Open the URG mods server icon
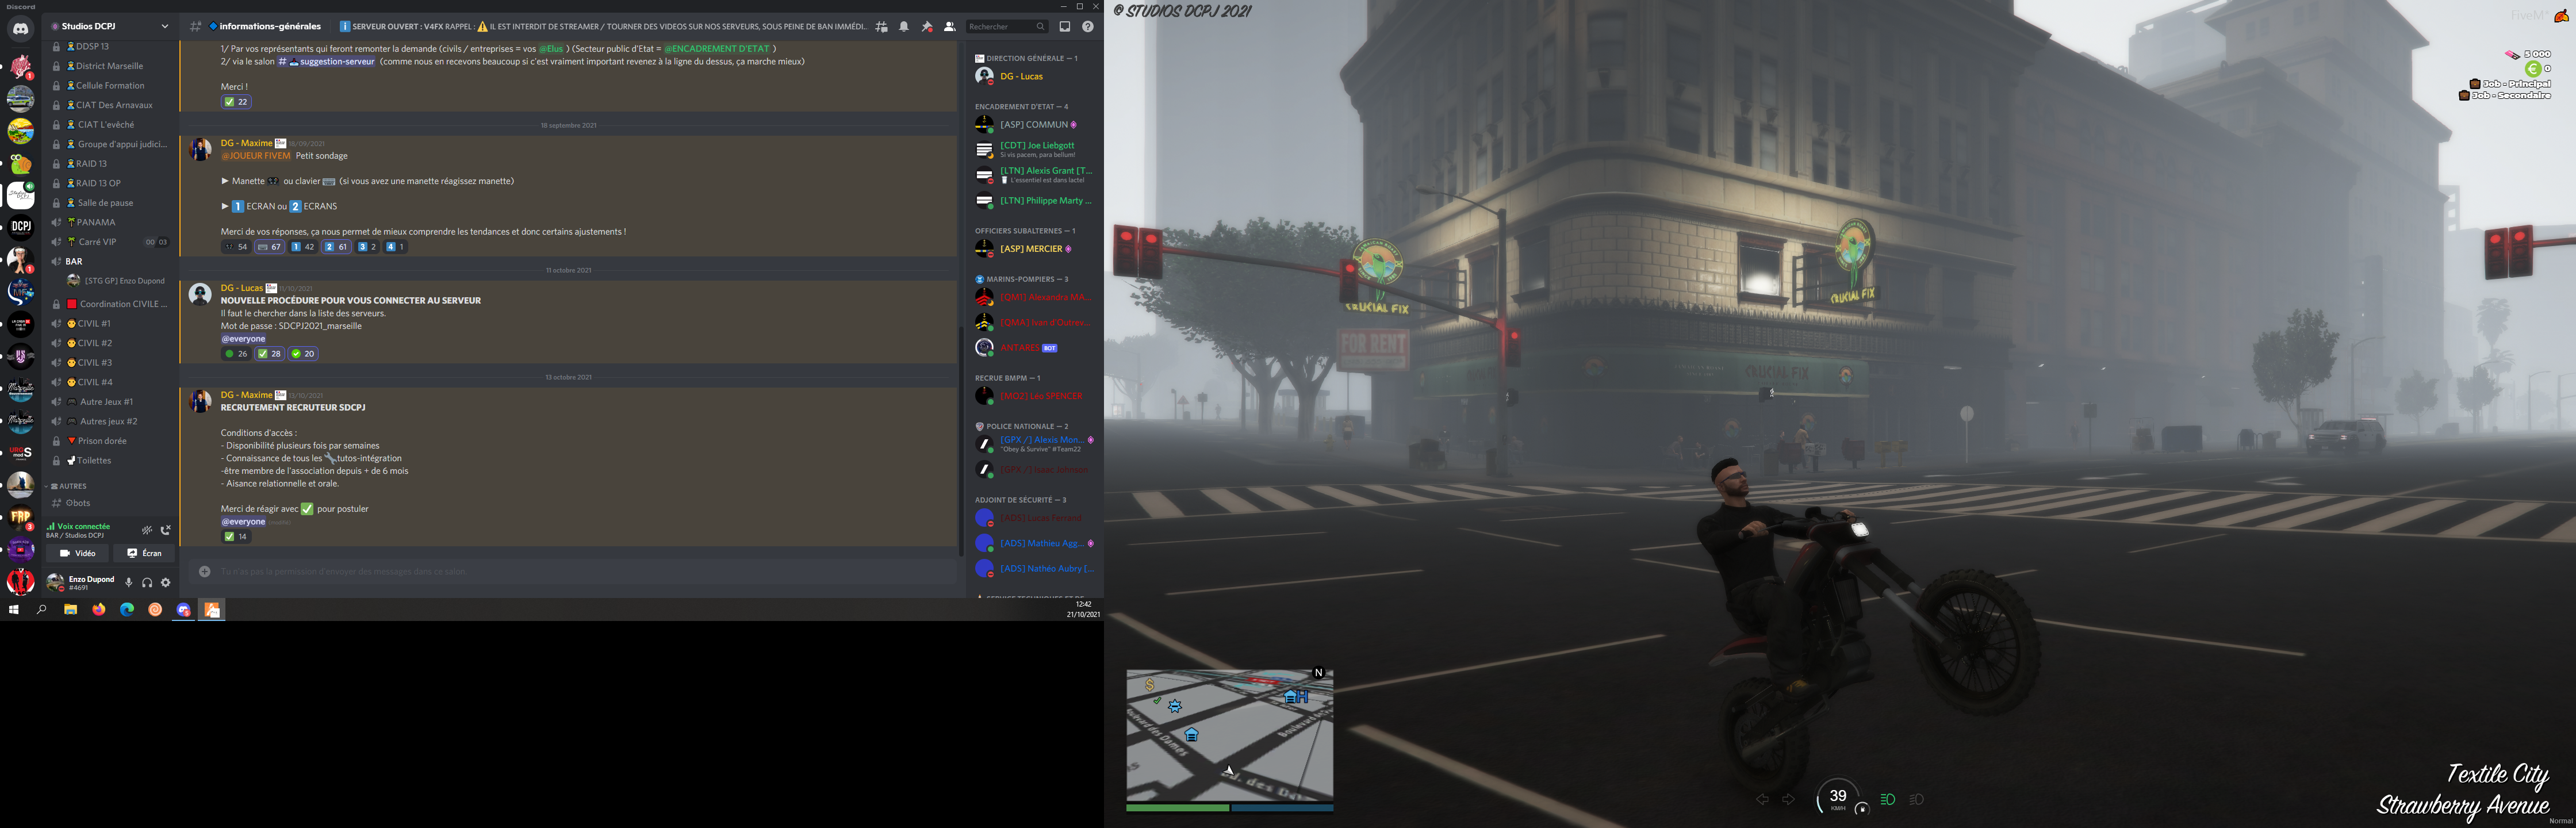Viewport: 2576px width, 828px height. point(20,453)
